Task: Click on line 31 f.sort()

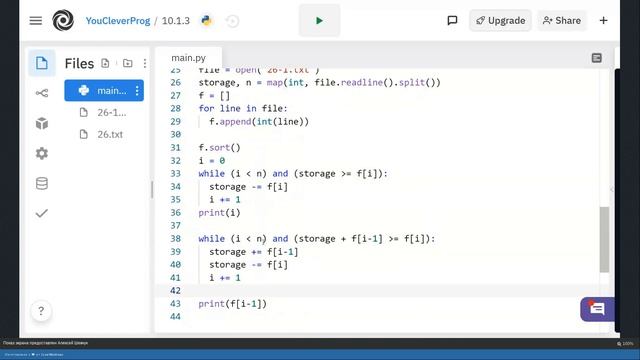Action: point(219,147)
